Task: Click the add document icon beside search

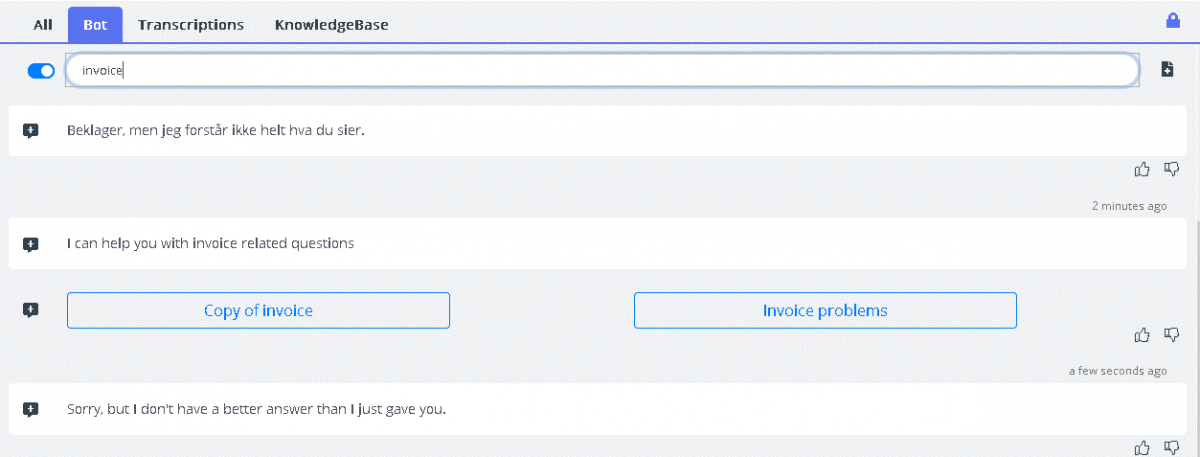Action: tap(1167, 70)
